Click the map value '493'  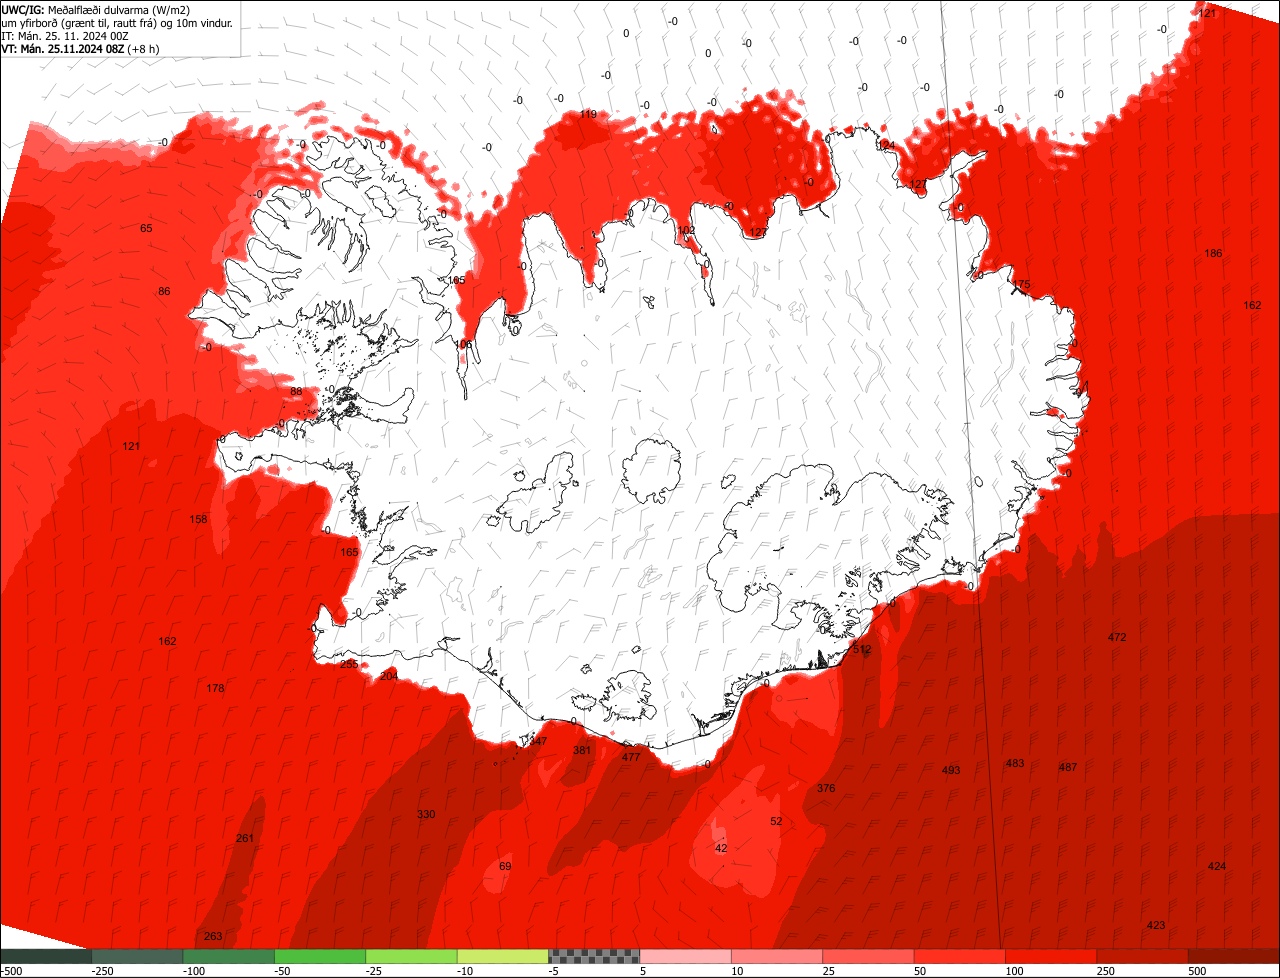click(951, 770)
